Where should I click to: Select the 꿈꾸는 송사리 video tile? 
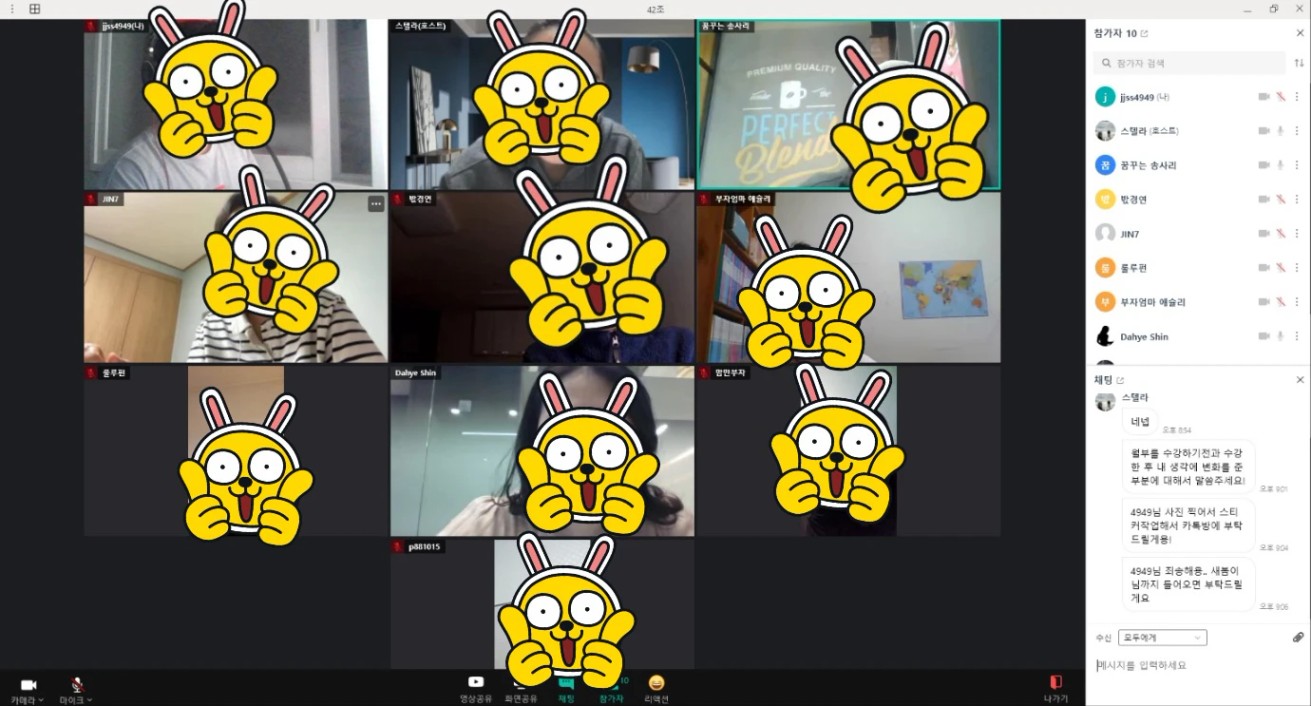849,104
